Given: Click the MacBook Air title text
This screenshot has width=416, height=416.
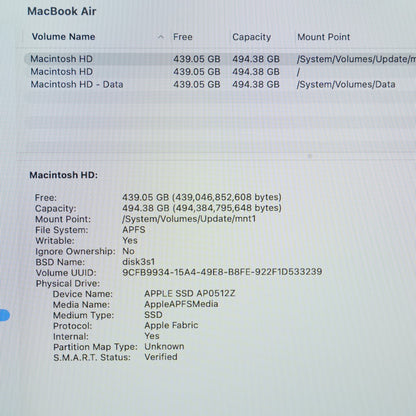Looking at the screenshot, I should pos(62,11).
